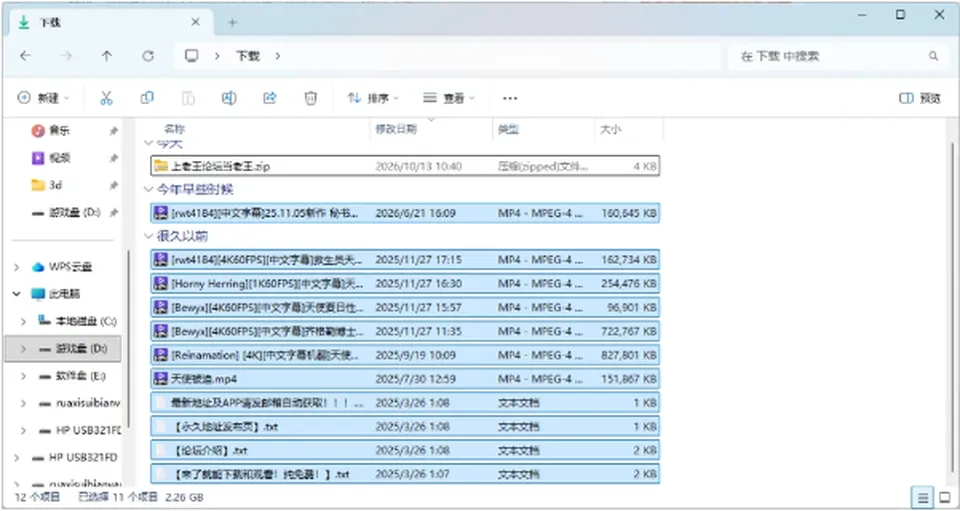
Task: Open the 新建 (New) dropdown
Action: 43,98
